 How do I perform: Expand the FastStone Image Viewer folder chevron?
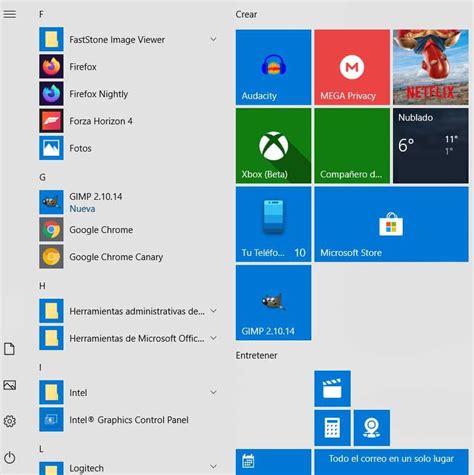click(x=213, y=39)
